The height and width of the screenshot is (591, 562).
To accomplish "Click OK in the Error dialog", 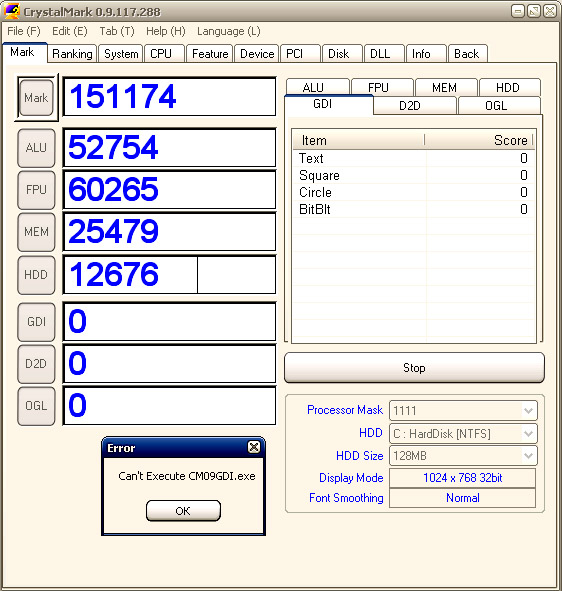I will click(x=183, y=511).
